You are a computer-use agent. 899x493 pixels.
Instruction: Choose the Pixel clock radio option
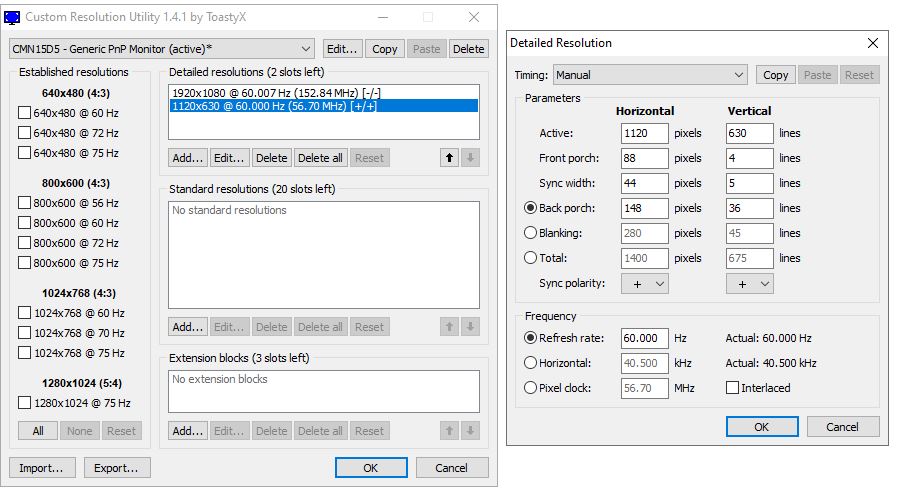click(x=530, y=388)
